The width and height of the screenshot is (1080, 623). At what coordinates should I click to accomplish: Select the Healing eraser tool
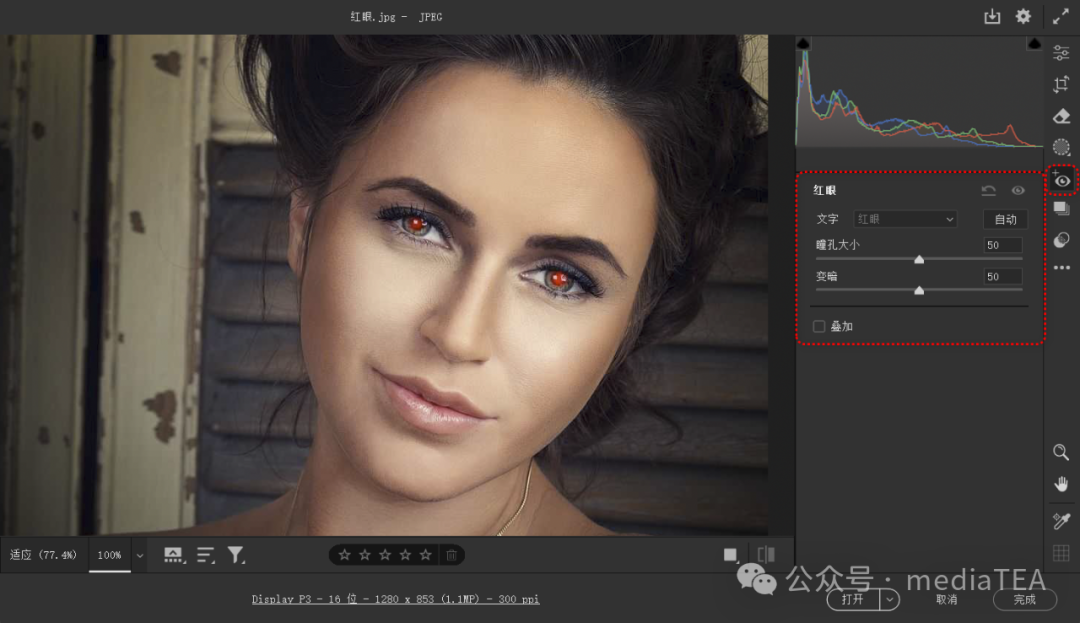tap(1061, 116)
